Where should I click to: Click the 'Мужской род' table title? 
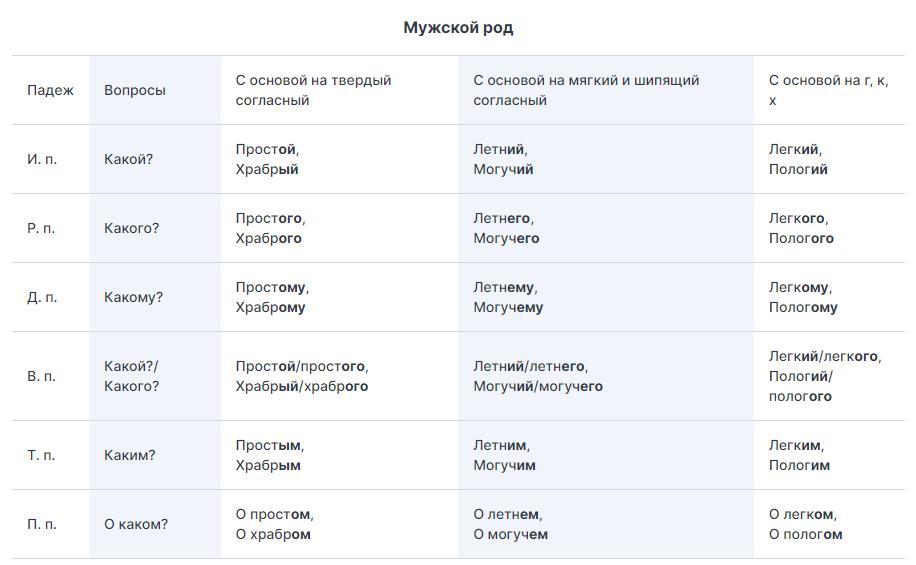(458, 28)
